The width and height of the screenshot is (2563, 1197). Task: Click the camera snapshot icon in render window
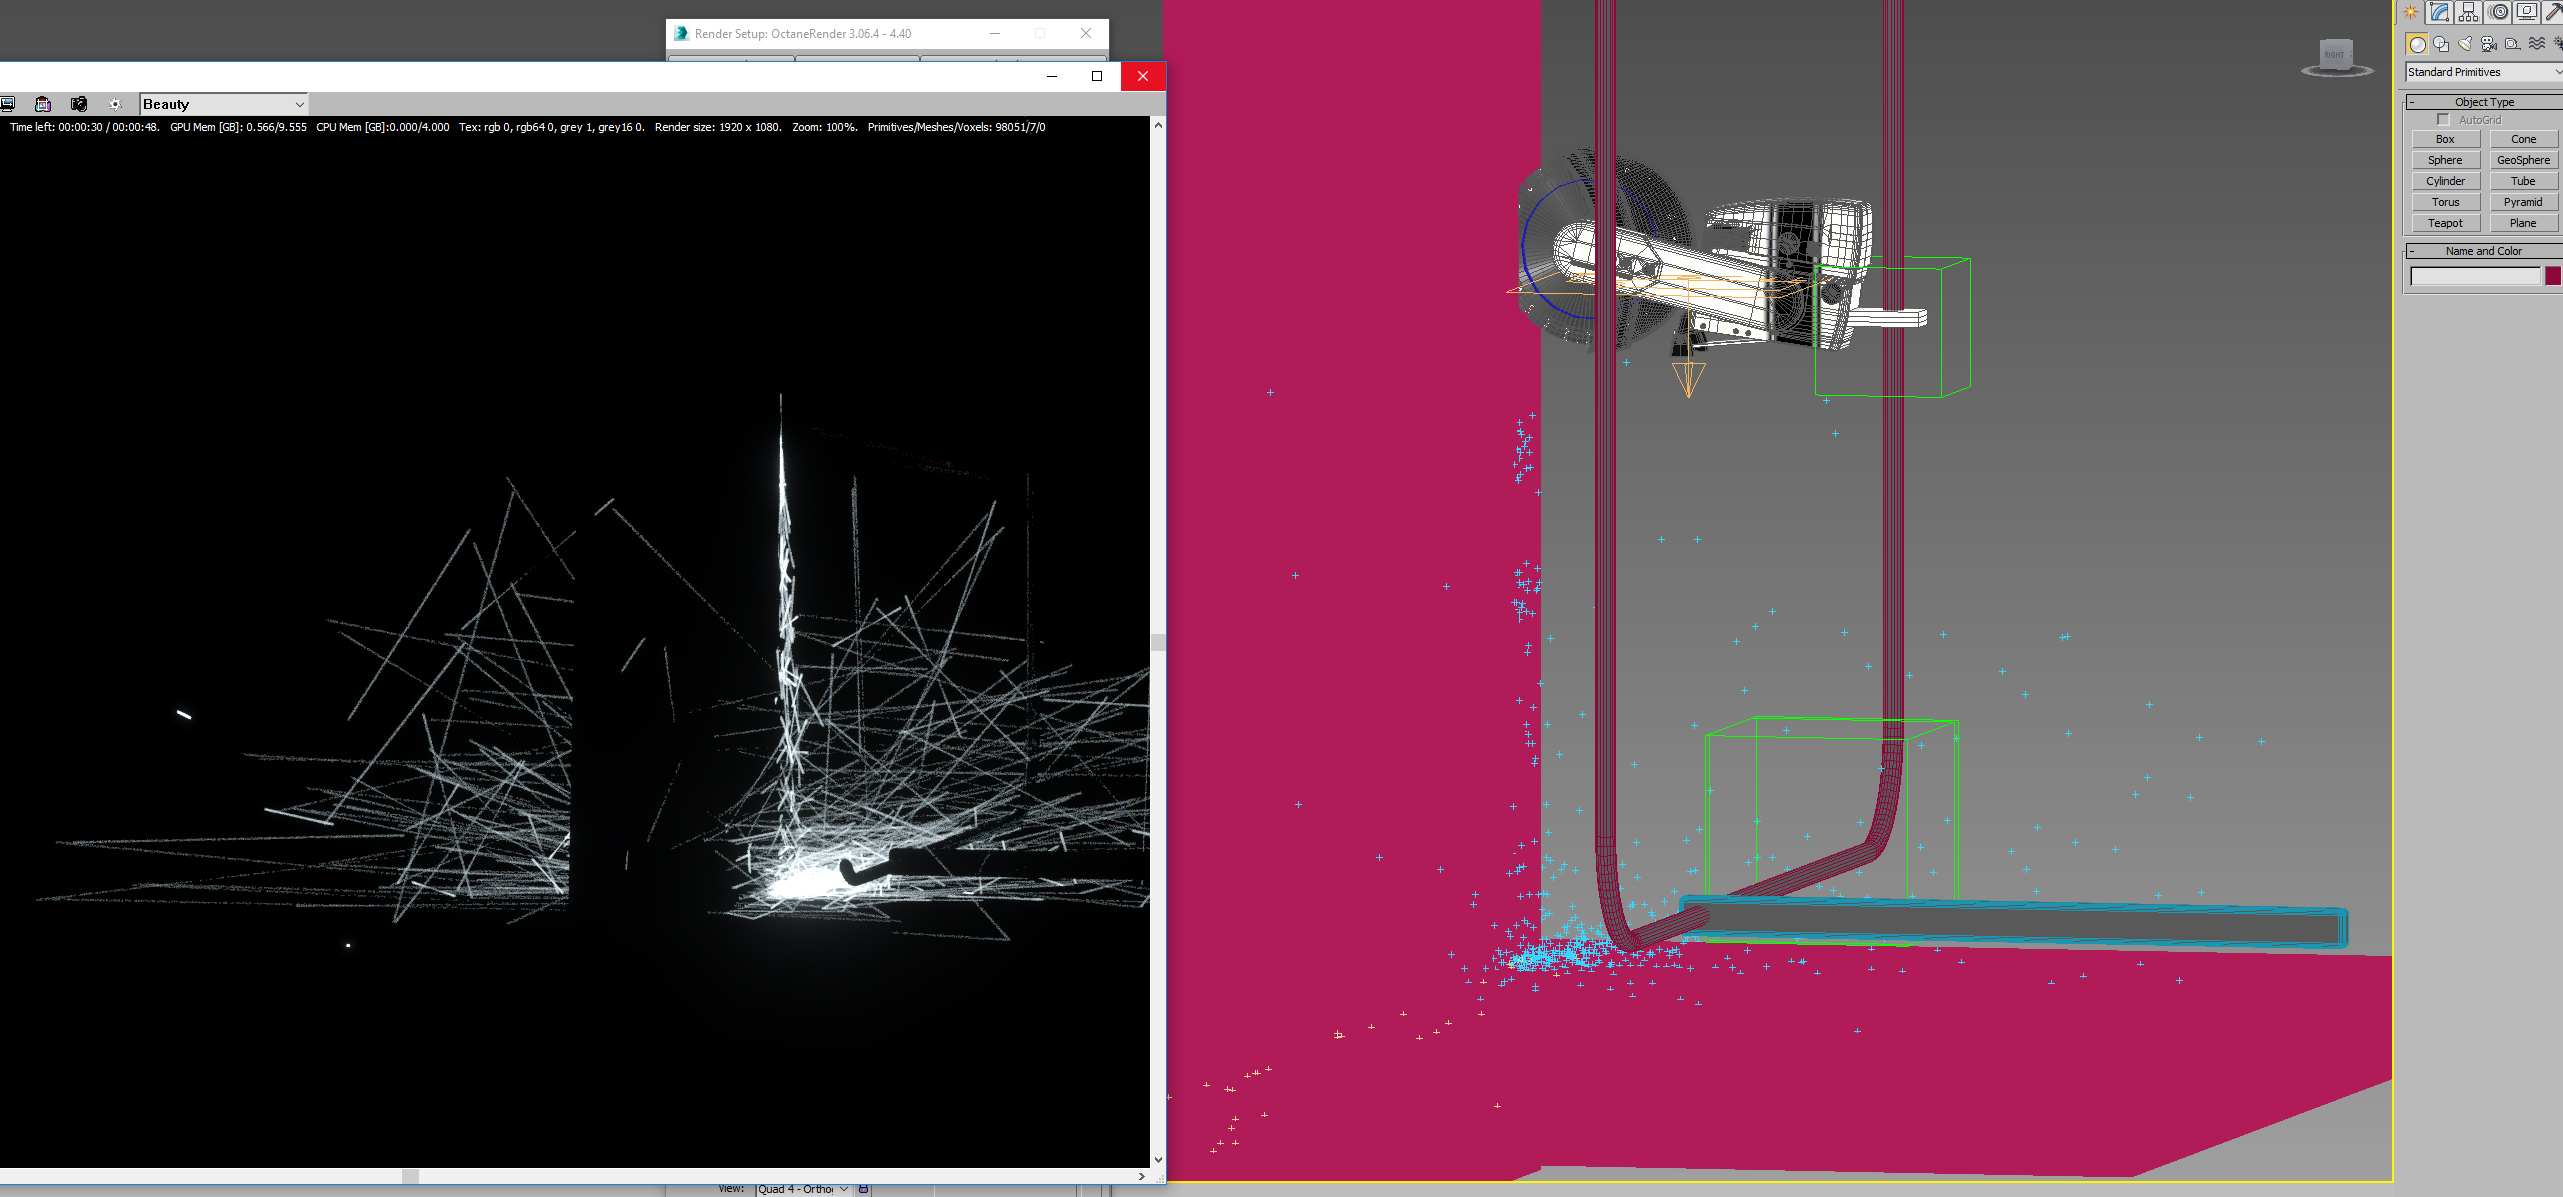tap(79, 104)
